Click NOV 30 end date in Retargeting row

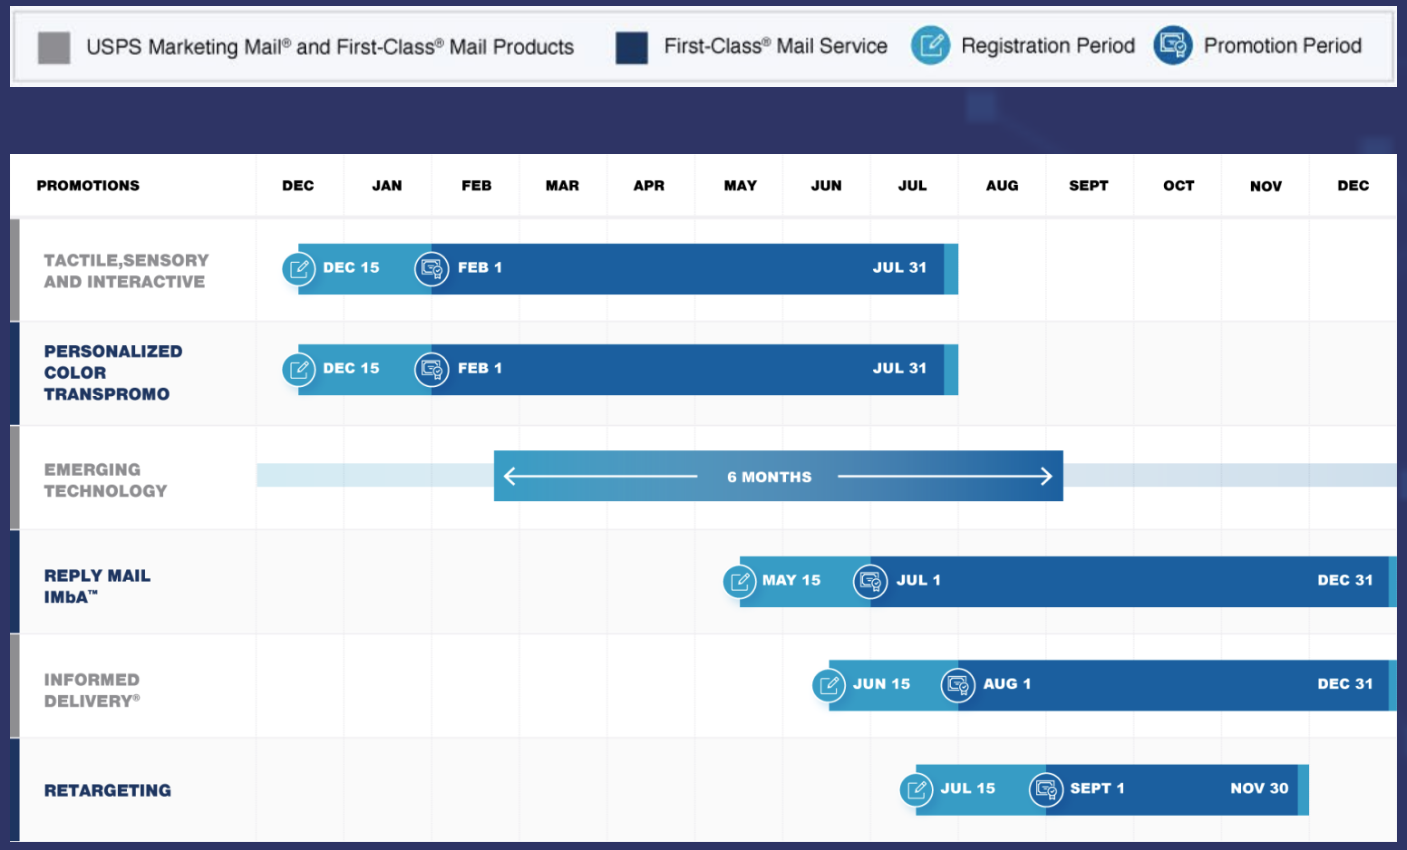pos(1259,788)
